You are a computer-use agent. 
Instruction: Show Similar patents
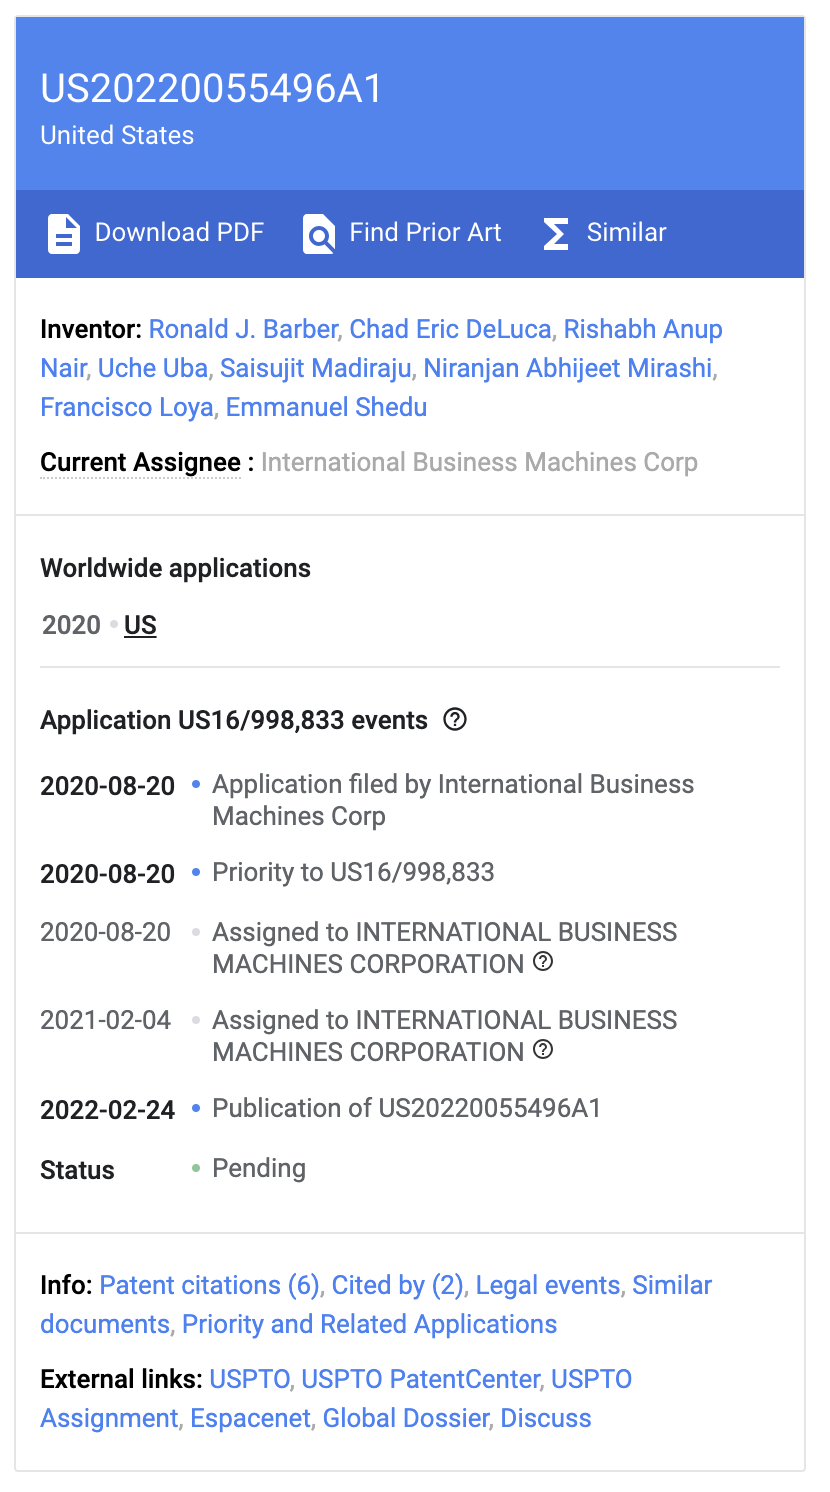[x=604, y=233]
